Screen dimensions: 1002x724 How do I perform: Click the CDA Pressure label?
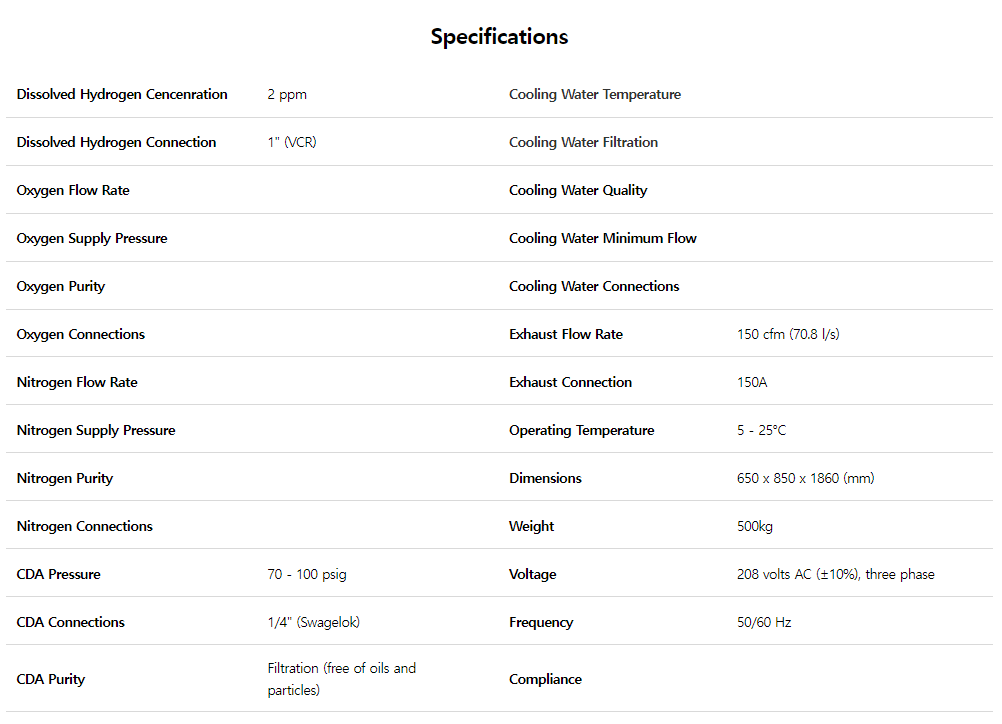[x=58, y=574]
